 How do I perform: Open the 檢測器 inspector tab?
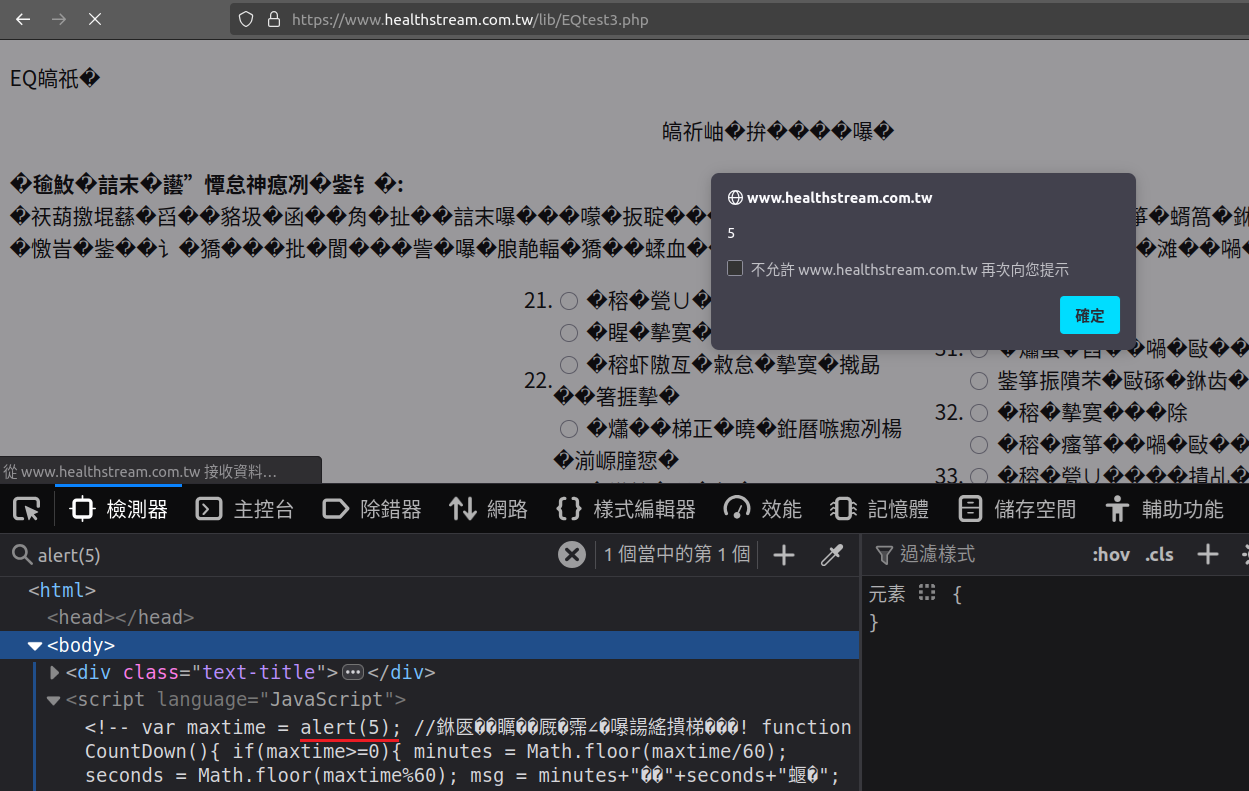[119, 509]
